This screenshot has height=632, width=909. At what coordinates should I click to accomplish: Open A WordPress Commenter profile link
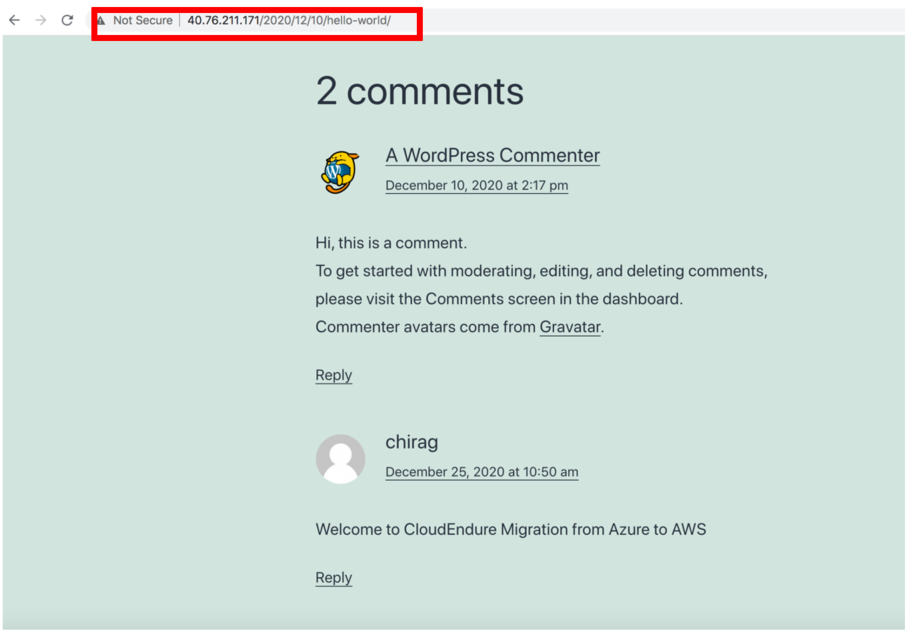coord(492,155)
